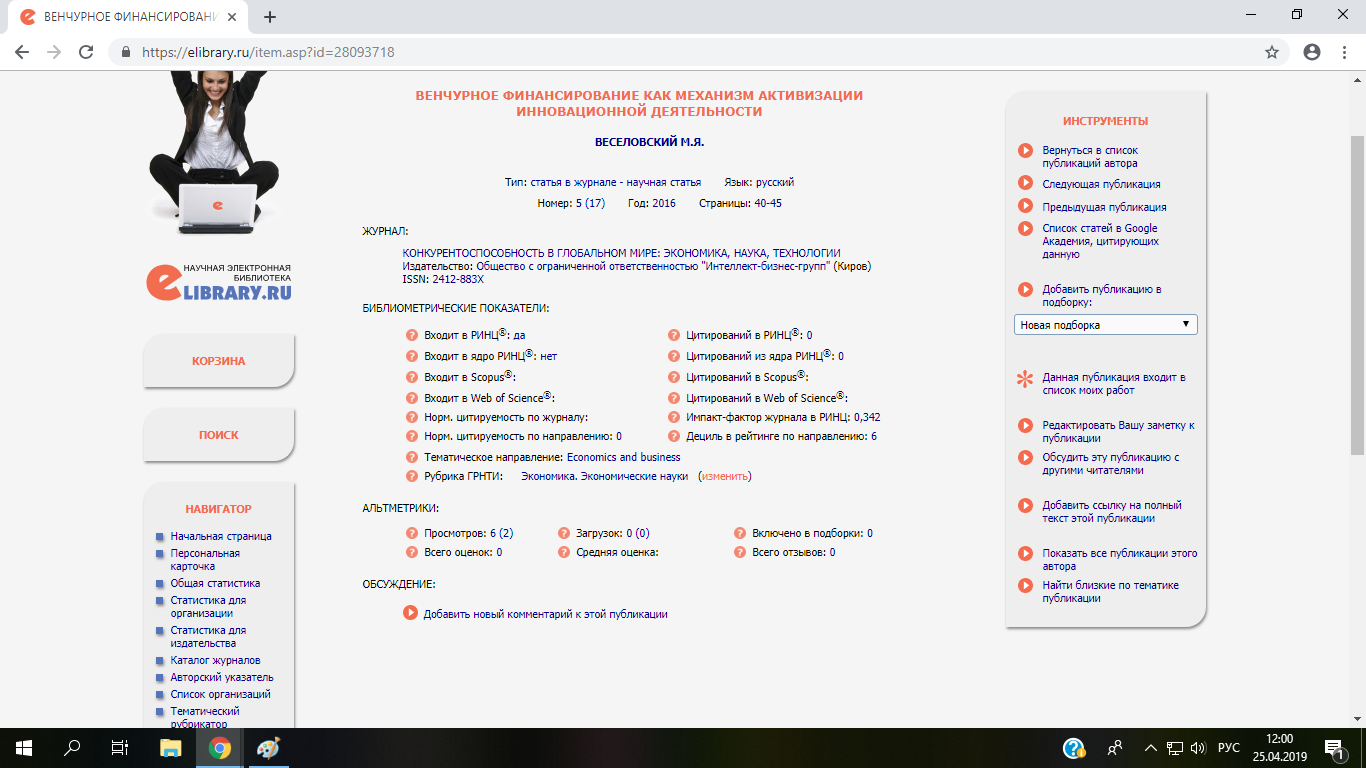Click help icon beside 'Импакт-фактор журнала в РИНЦ'
1366x768 pixels.
click(x=673, y=417)
